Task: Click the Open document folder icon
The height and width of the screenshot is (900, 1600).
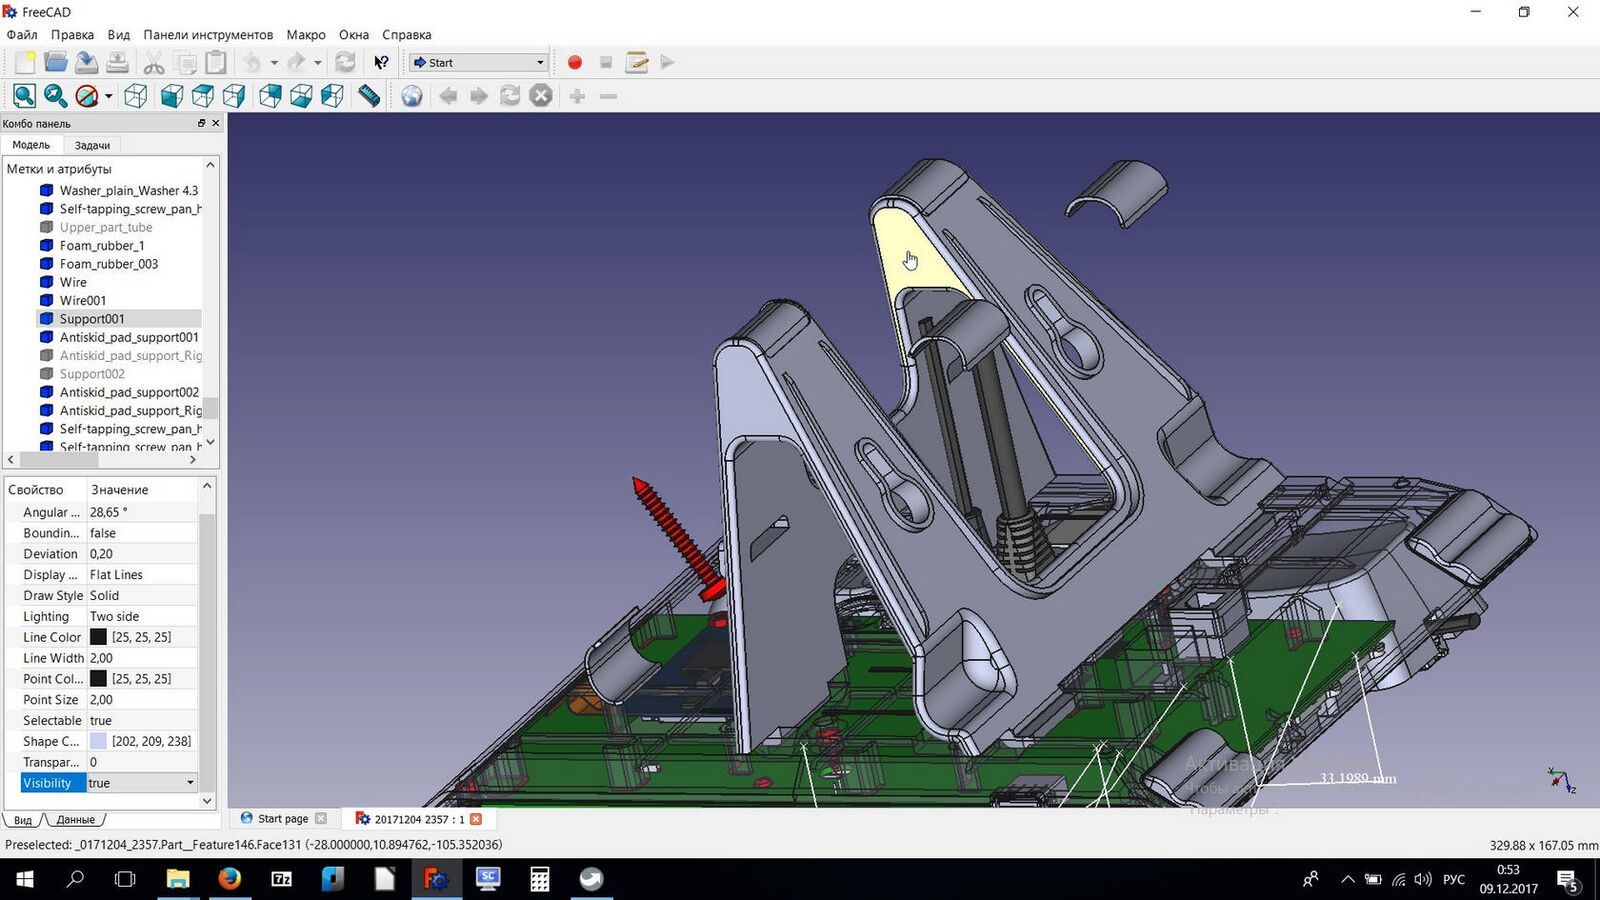Action: point(56,63)
